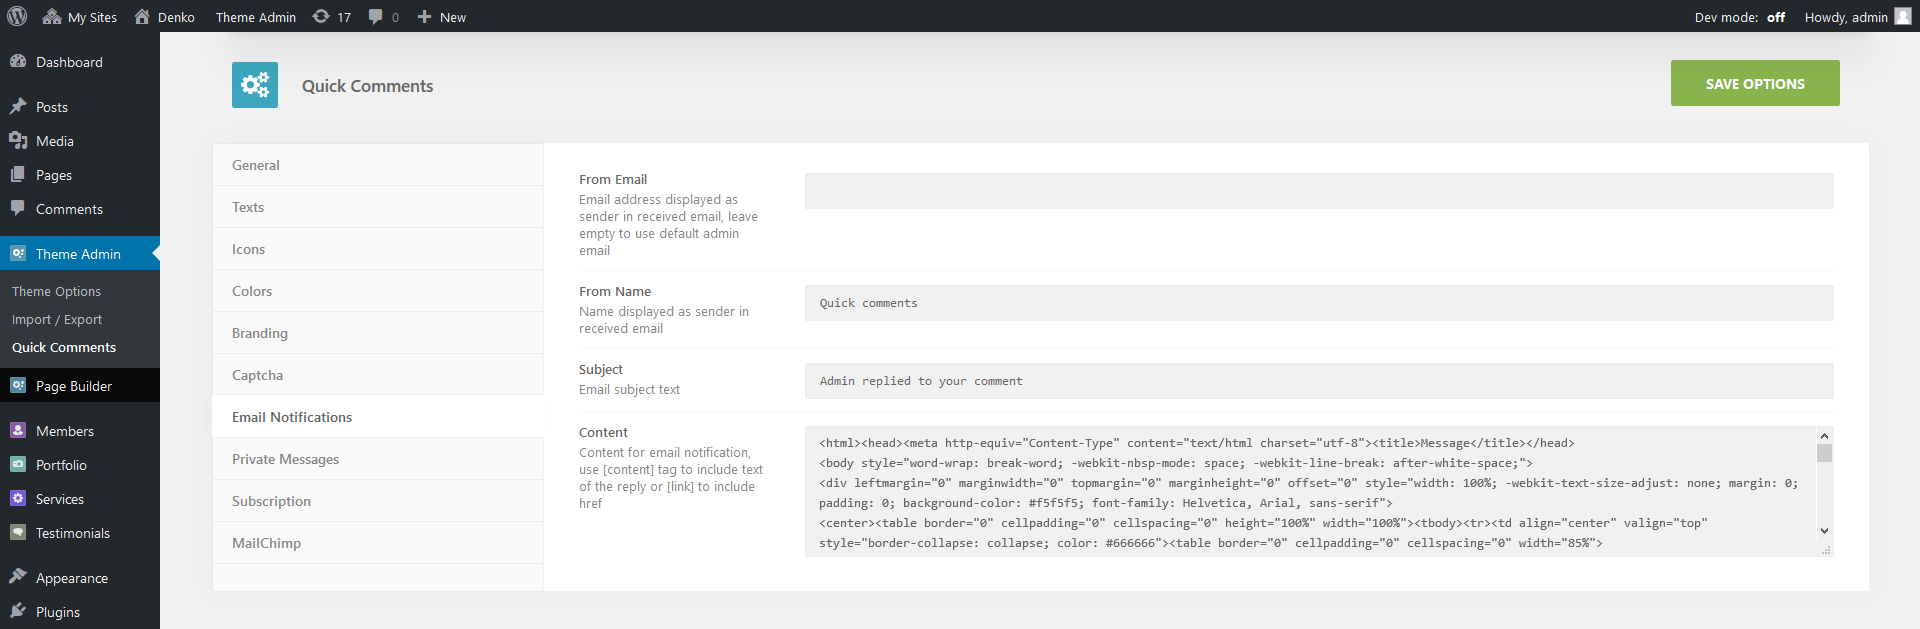Click the Subject input field

1319,381
